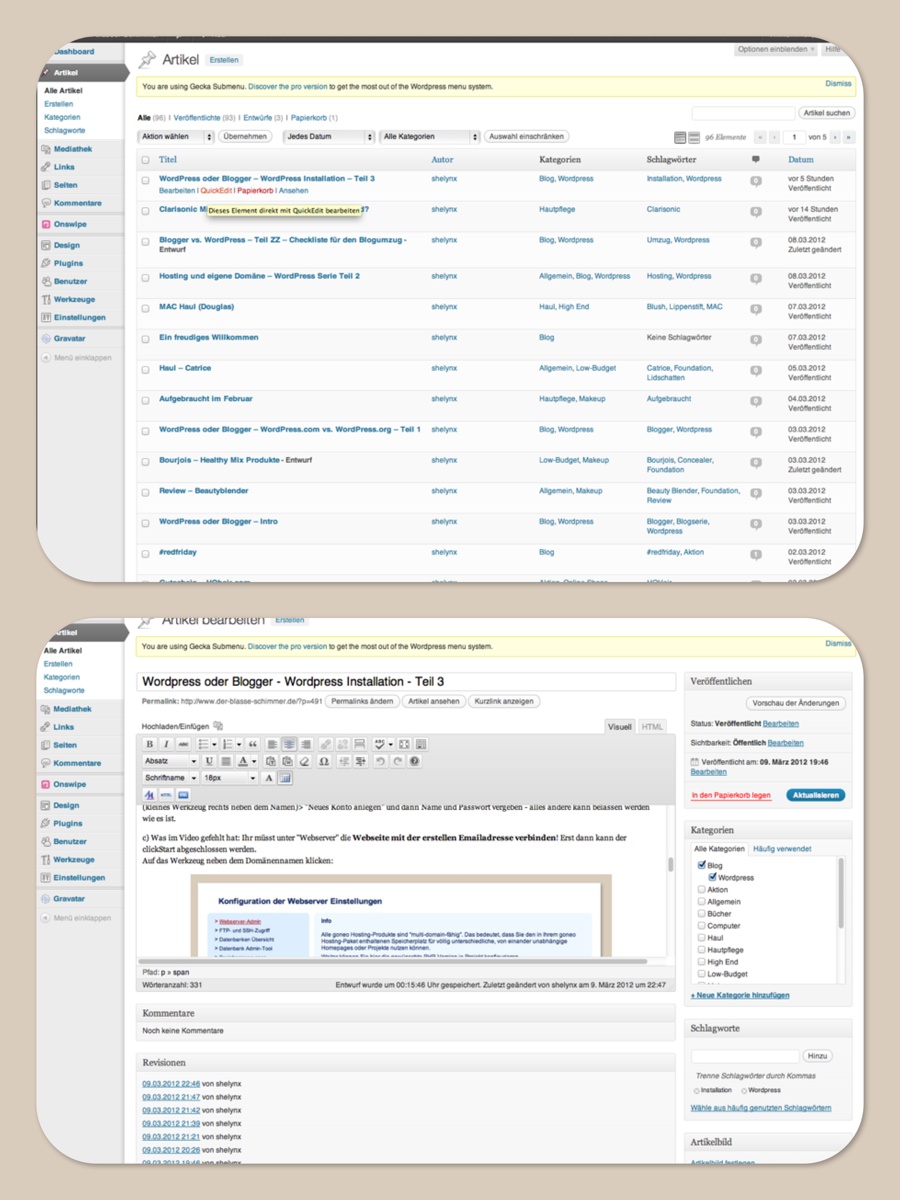Remove the Wordpress tag with its x icon
900x1200 pixels.
pyautogui.click(x=743, y=1091)
